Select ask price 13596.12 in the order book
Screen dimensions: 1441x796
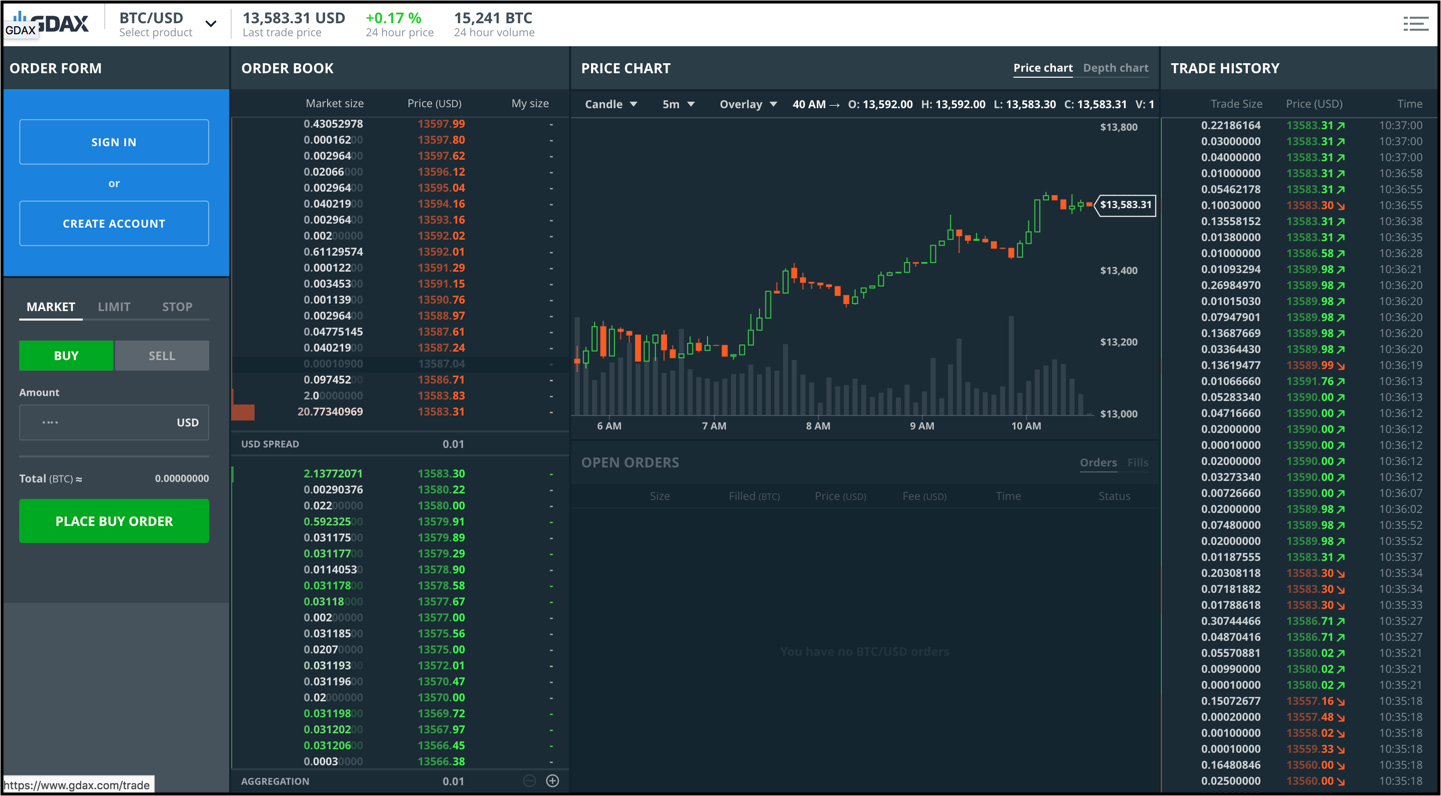pos(441,172)
